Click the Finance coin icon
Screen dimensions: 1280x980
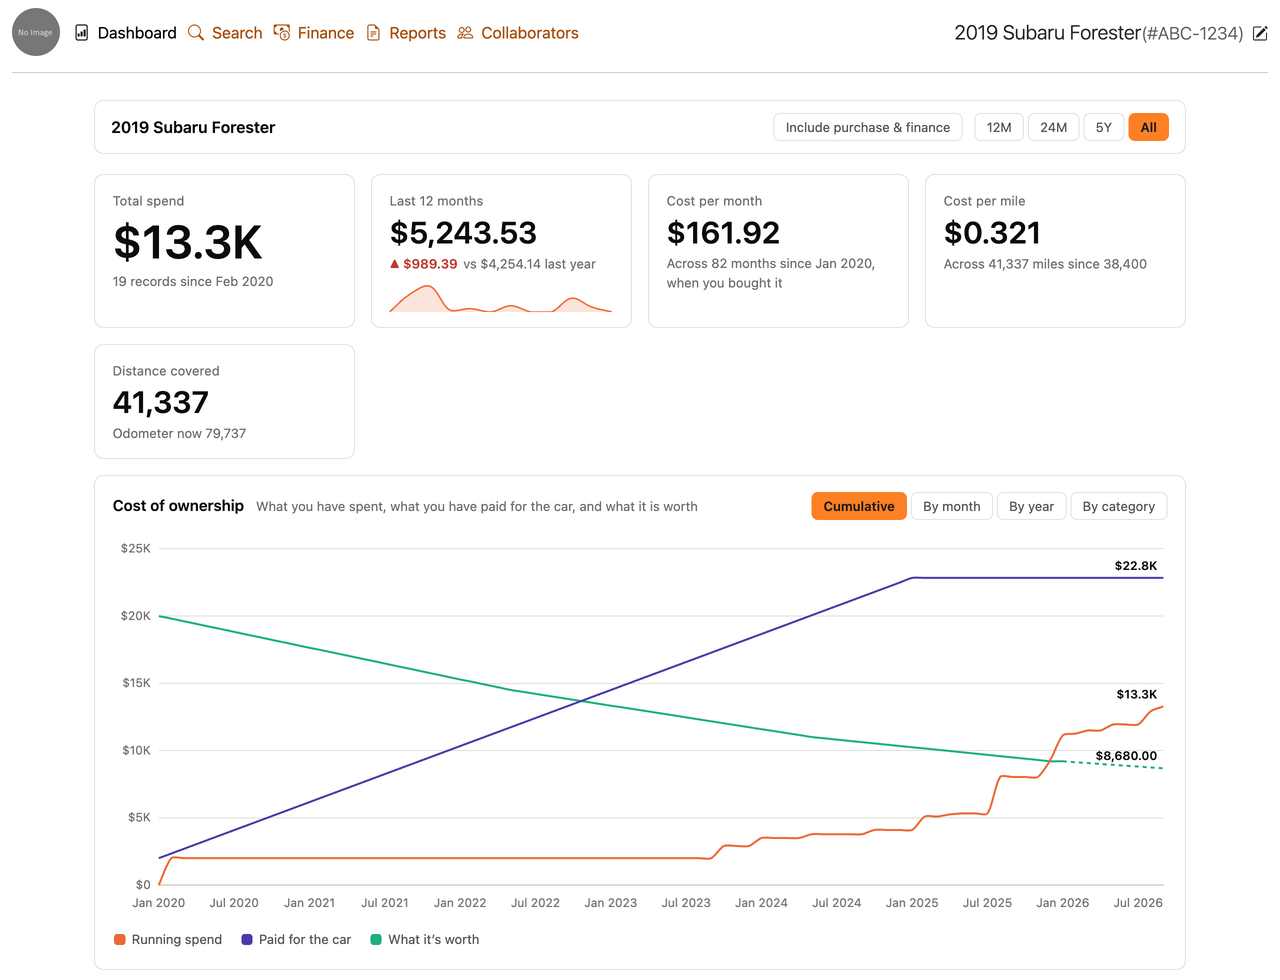click(x=282, y=33)
